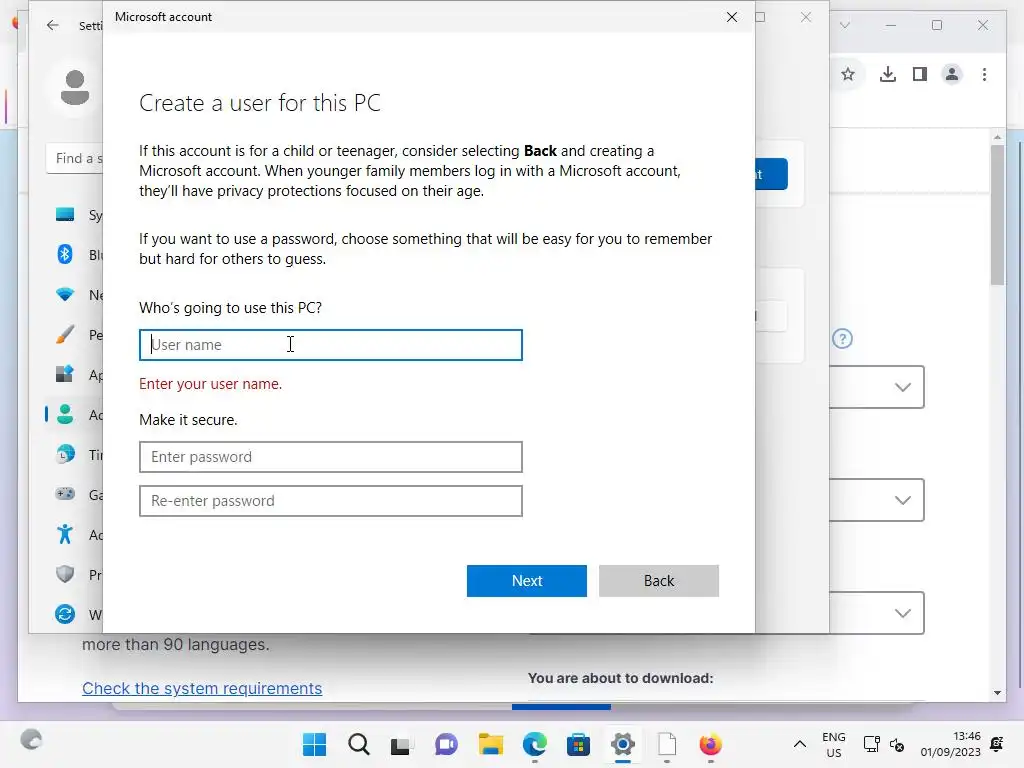Bookmark page with browser star icon

pos(848,74)
